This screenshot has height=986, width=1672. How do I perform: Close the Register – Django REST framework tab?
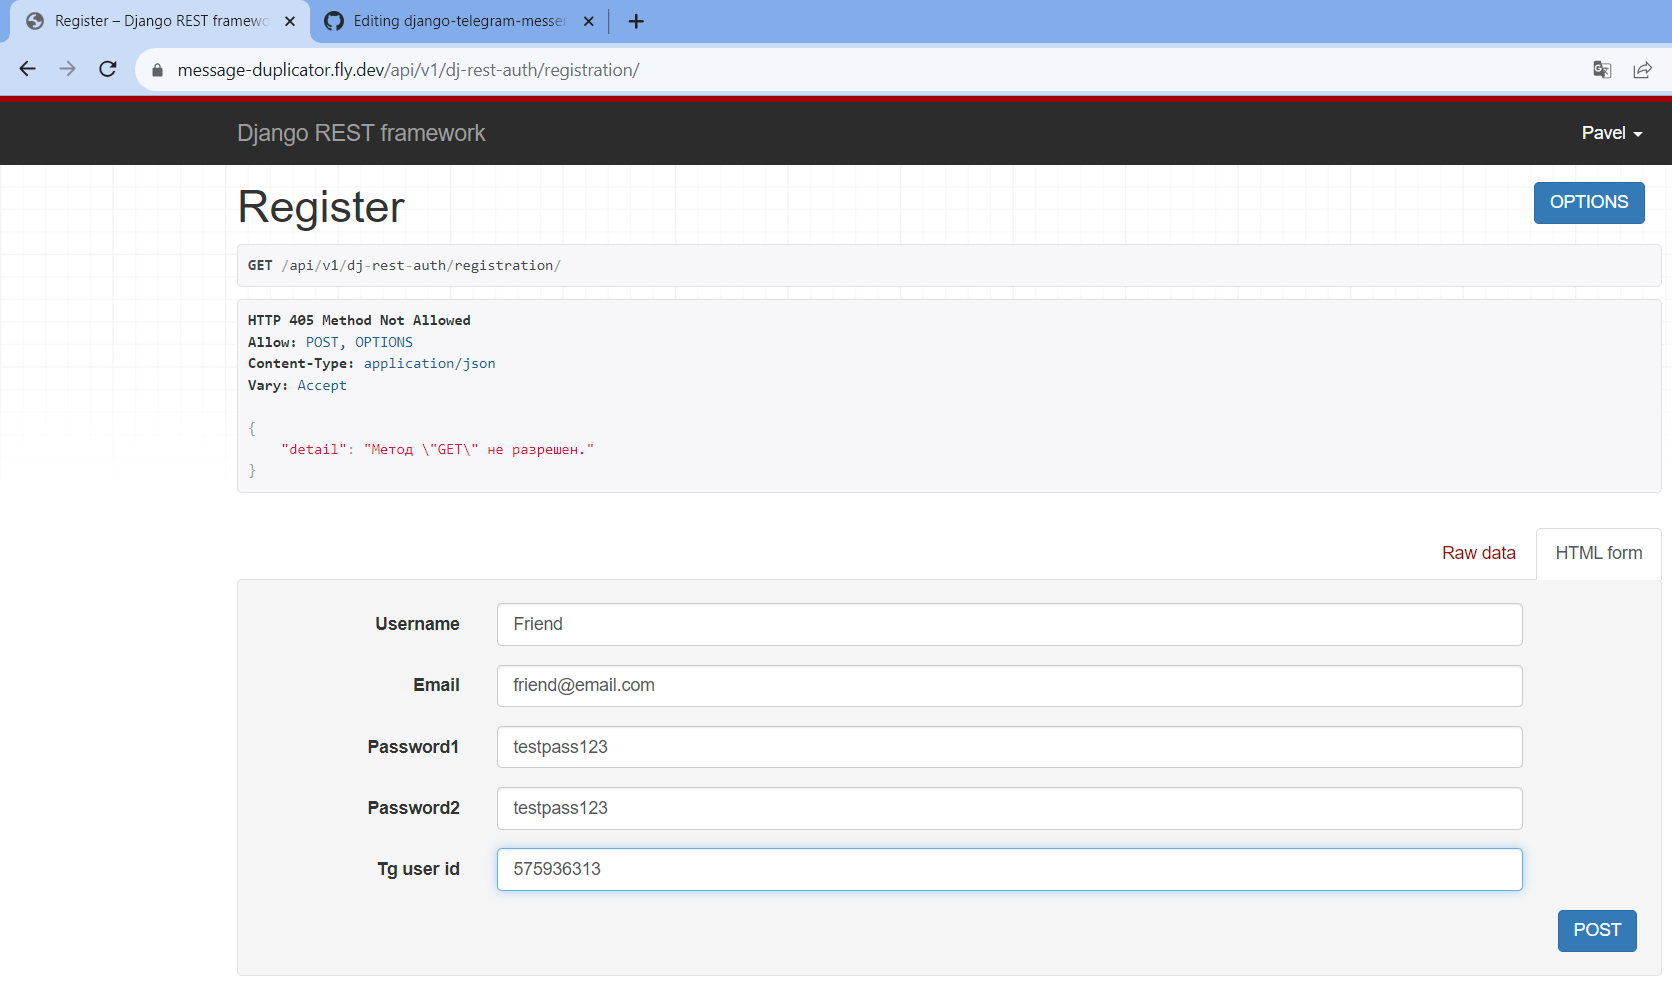[x=290, y=21]
